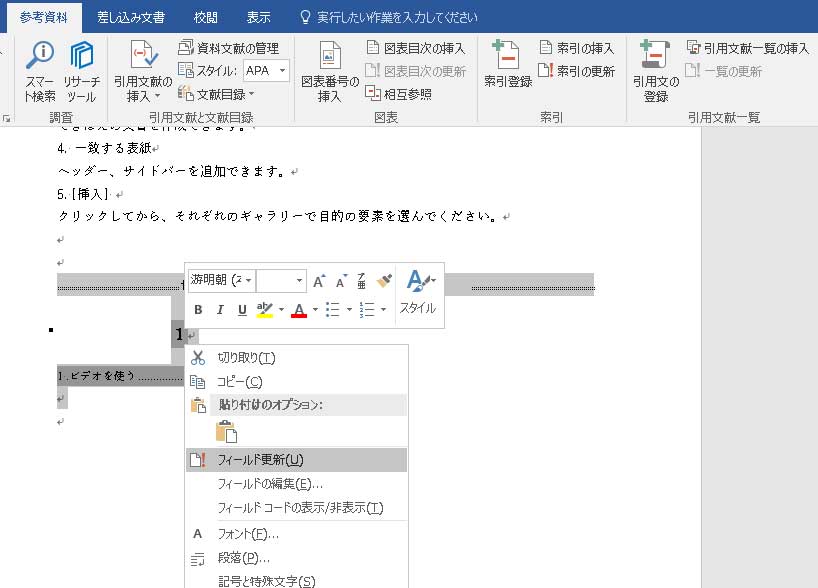Click the format painter brush in mini toolbar
The width and height of the screenshot is (818, 588).
[384, 281]
